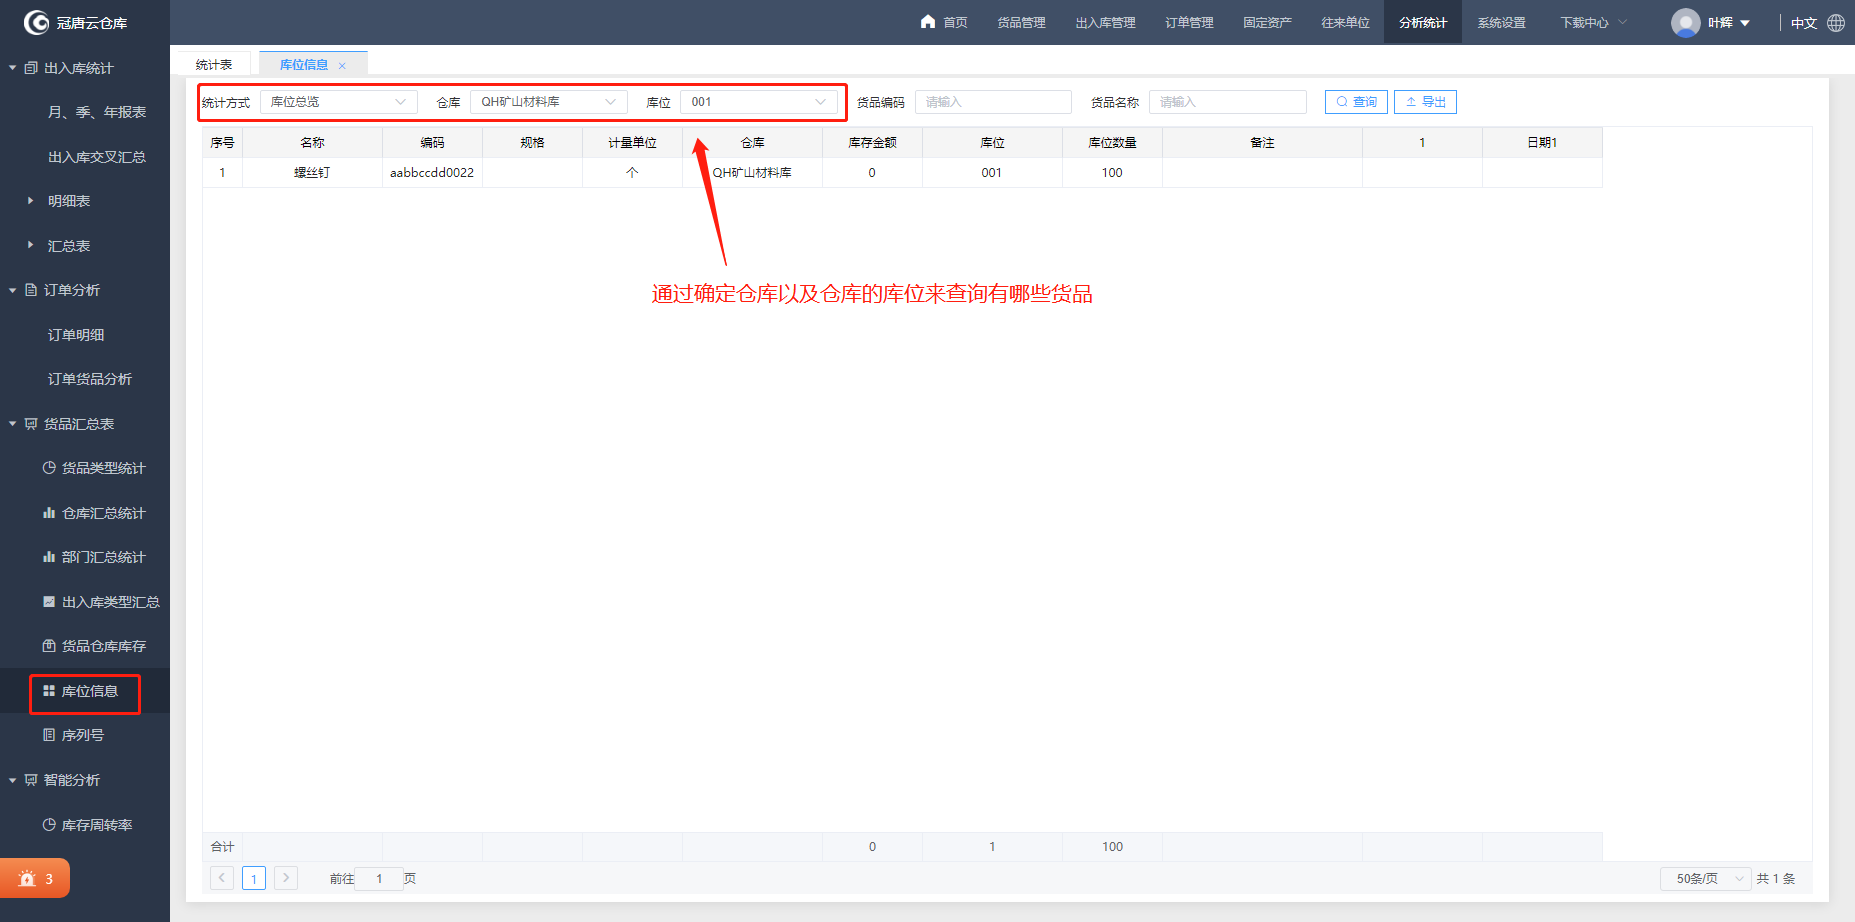Click the 螺丝钉 name cell
Viewport: 1855px width, 922px height.
click(x=312, y=172)
